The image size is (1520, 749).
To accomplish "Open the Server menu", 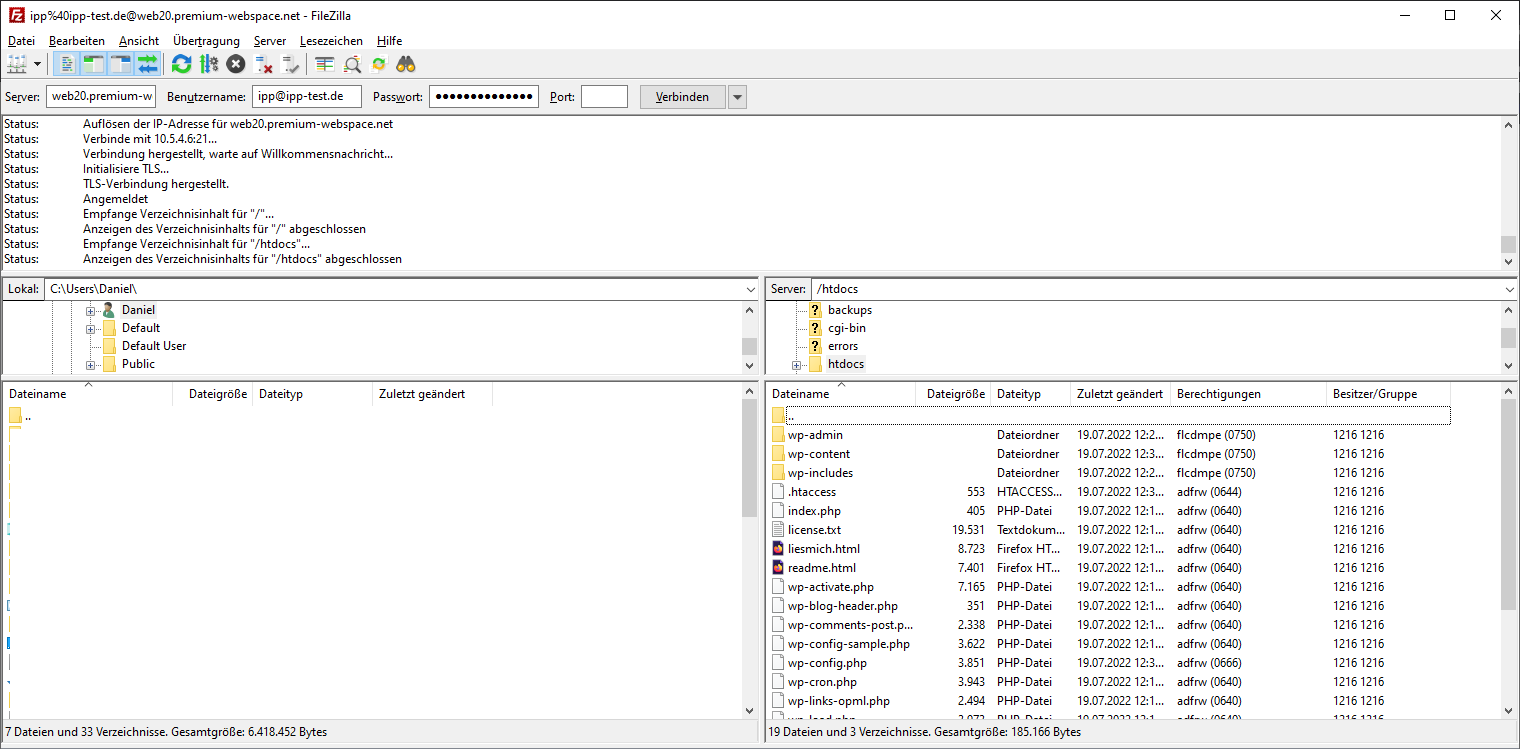I will pyautogui.click(x=270, y=41).
